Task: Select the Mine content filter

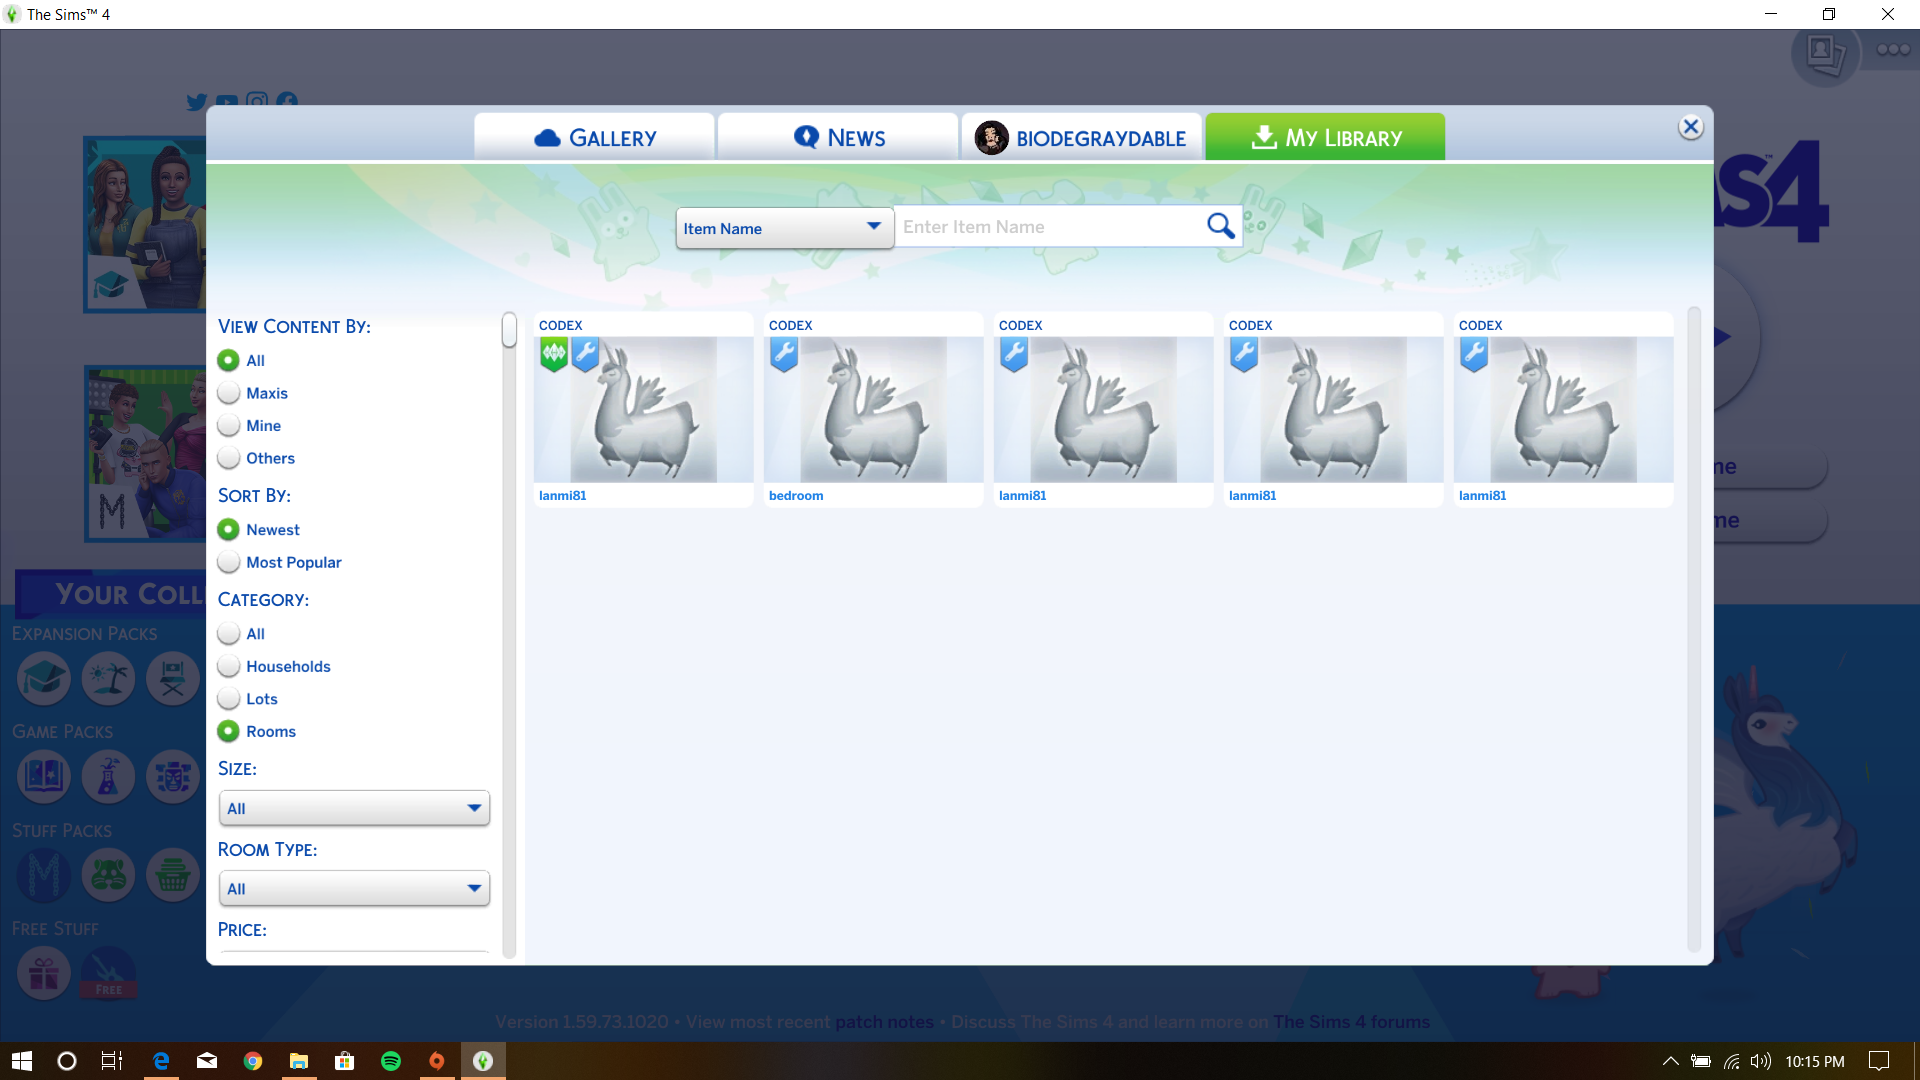Action: [229, 425]
